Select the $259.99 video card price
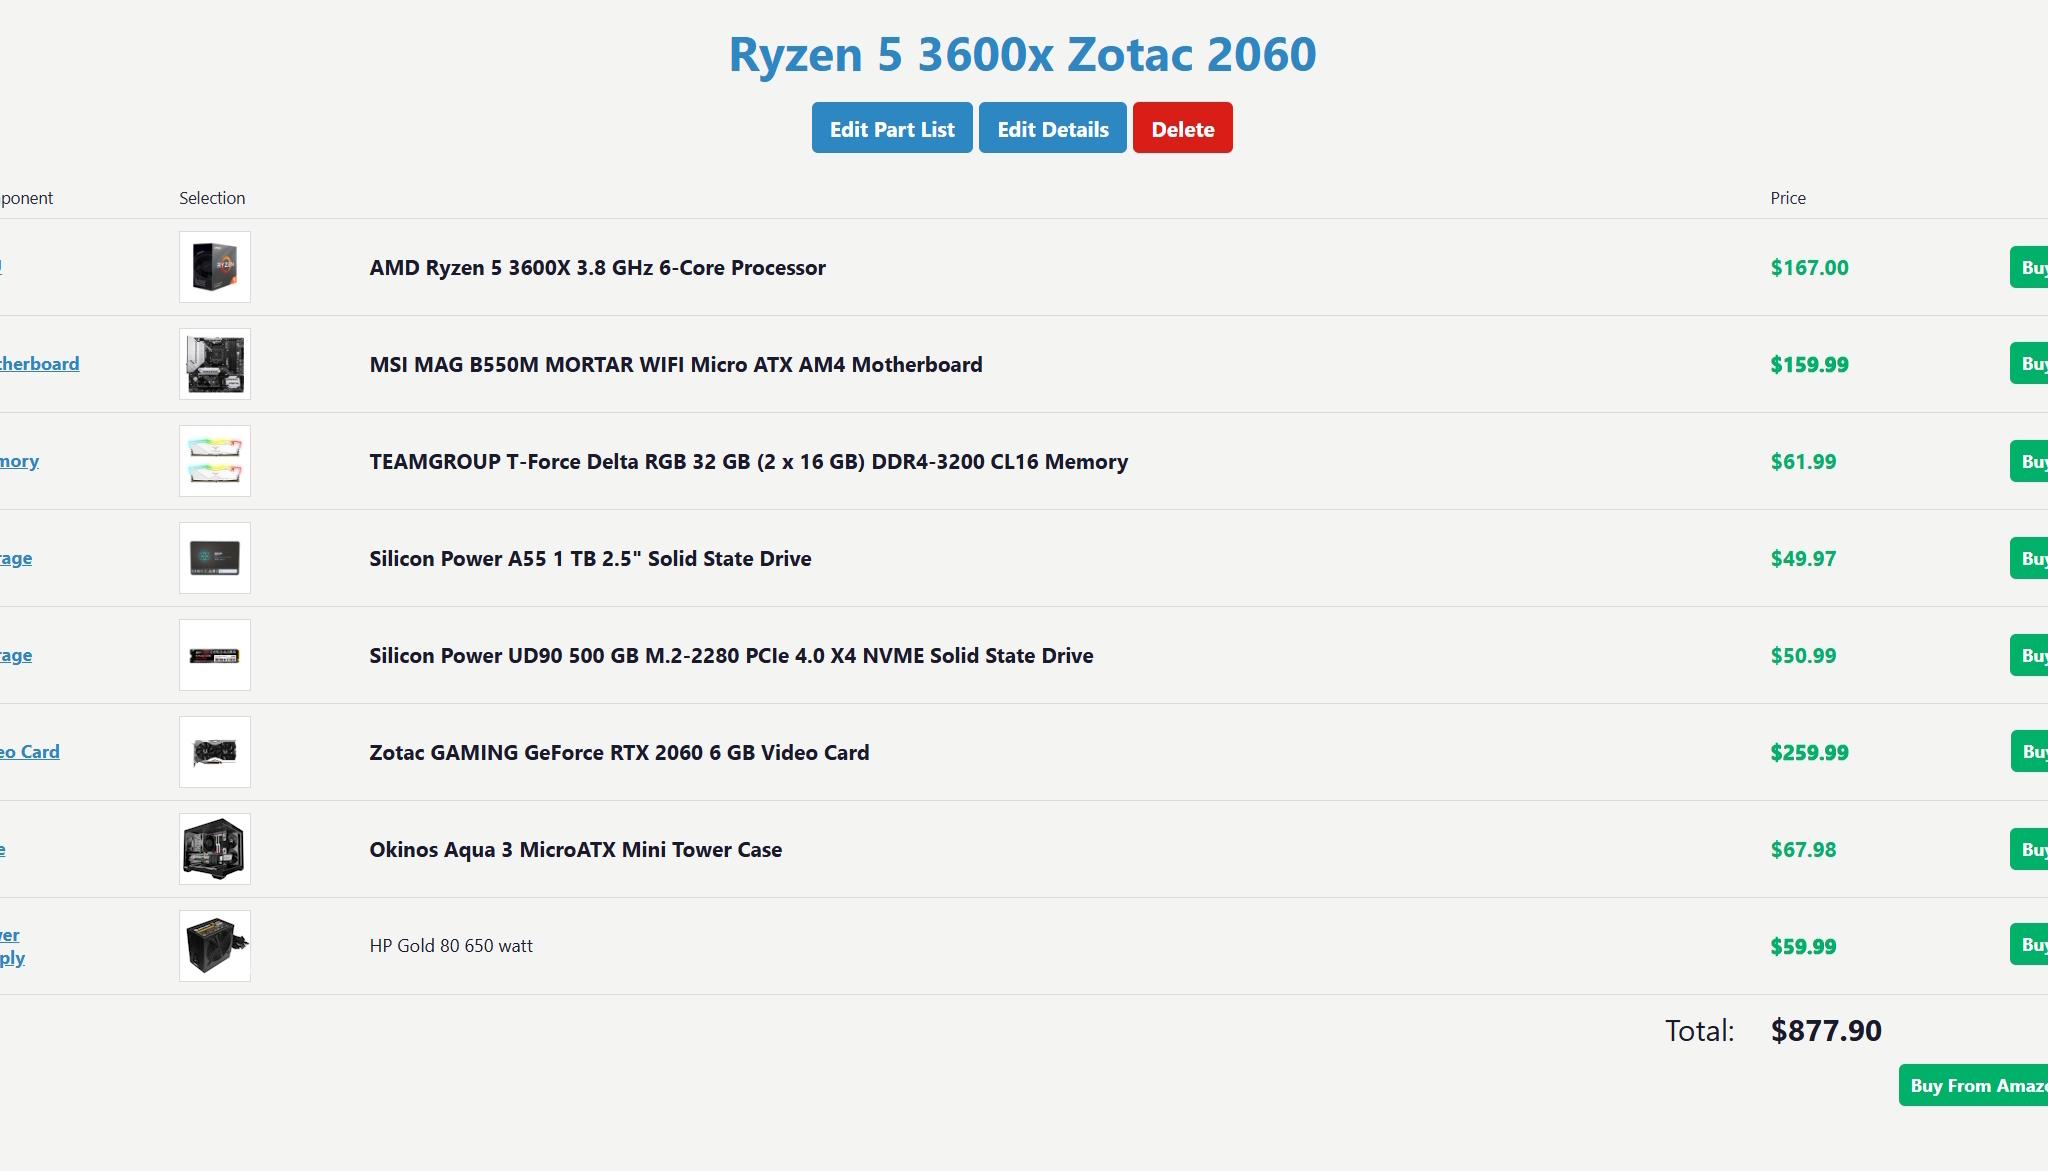The width and height of the screenshot is (2048, 1171). click(1809, 753)
